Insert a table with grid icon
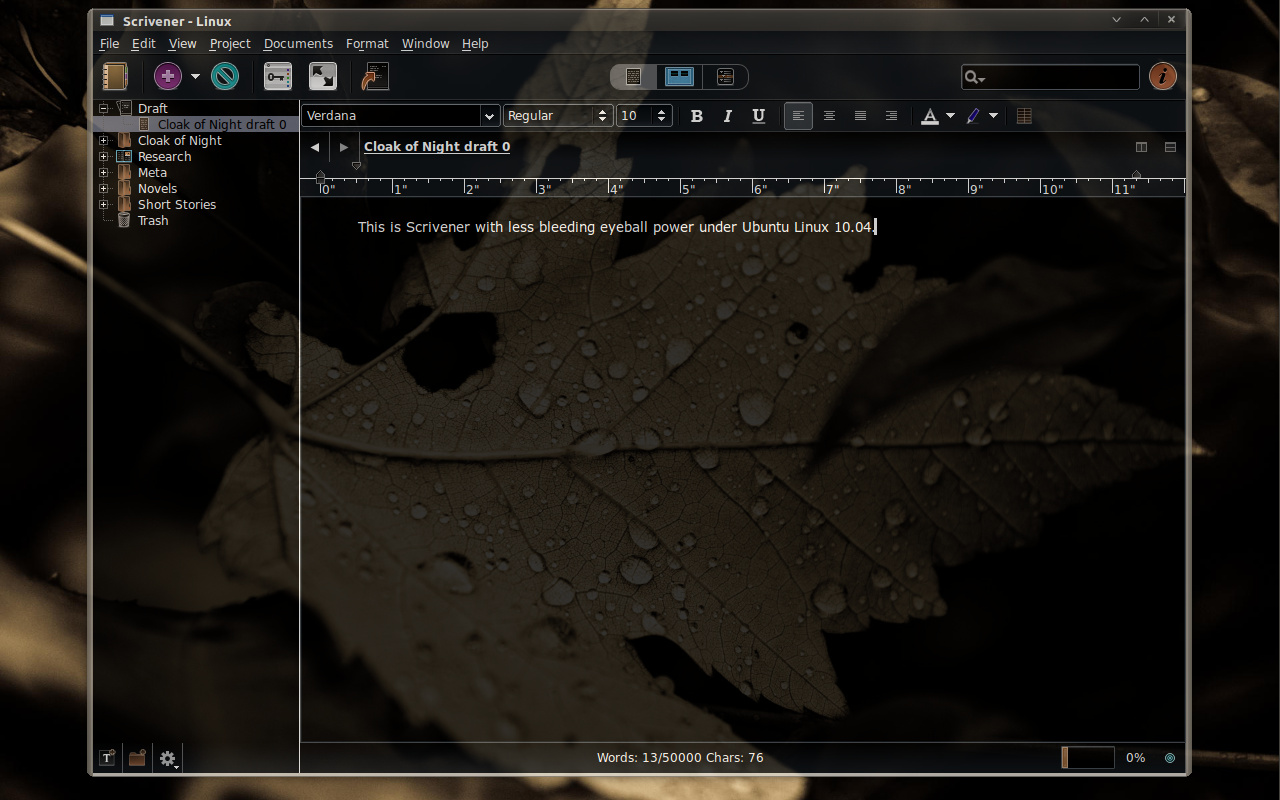This screenshot has height=800, width=1280. tap(1024, 116)
